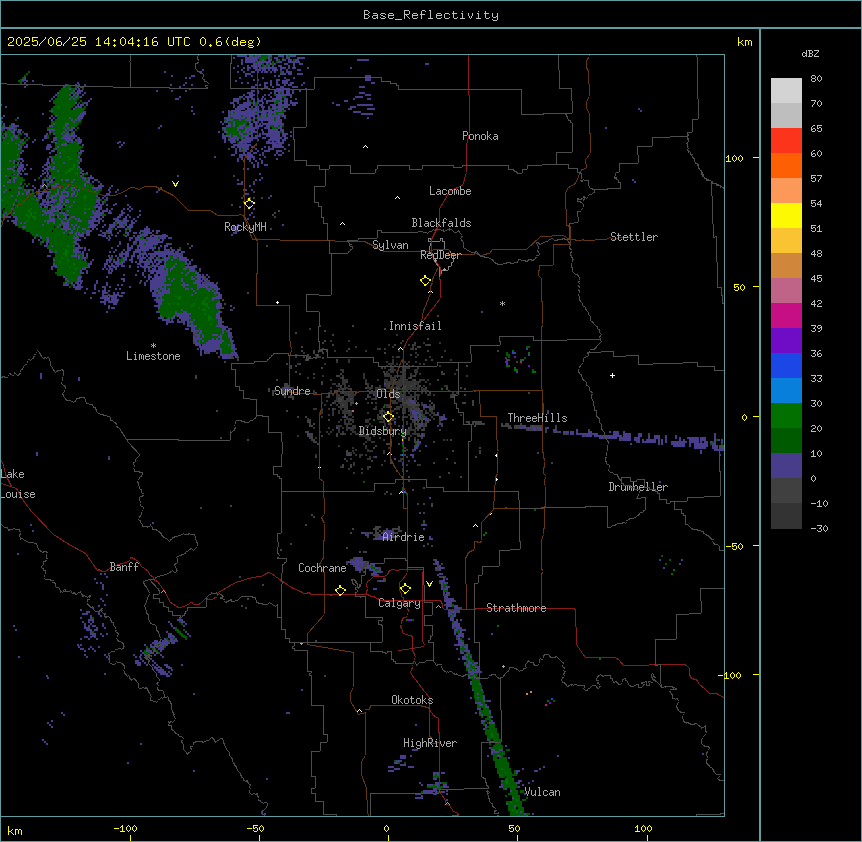Click the ThreeHills label

tap(537, 418)
